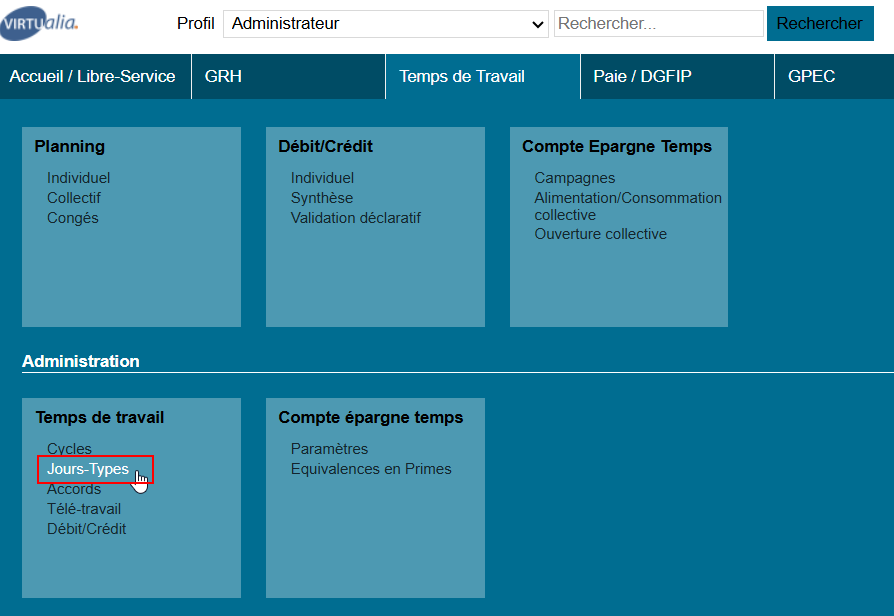The height and width of the screenshot is (616, 894).
Task: Open the GPEC tab
Action: 811,76
